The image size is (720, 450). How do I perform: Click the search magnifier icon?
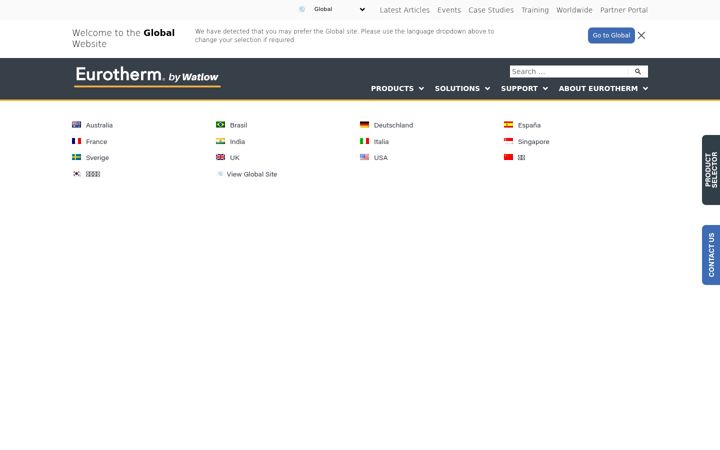tap(638, 72)
